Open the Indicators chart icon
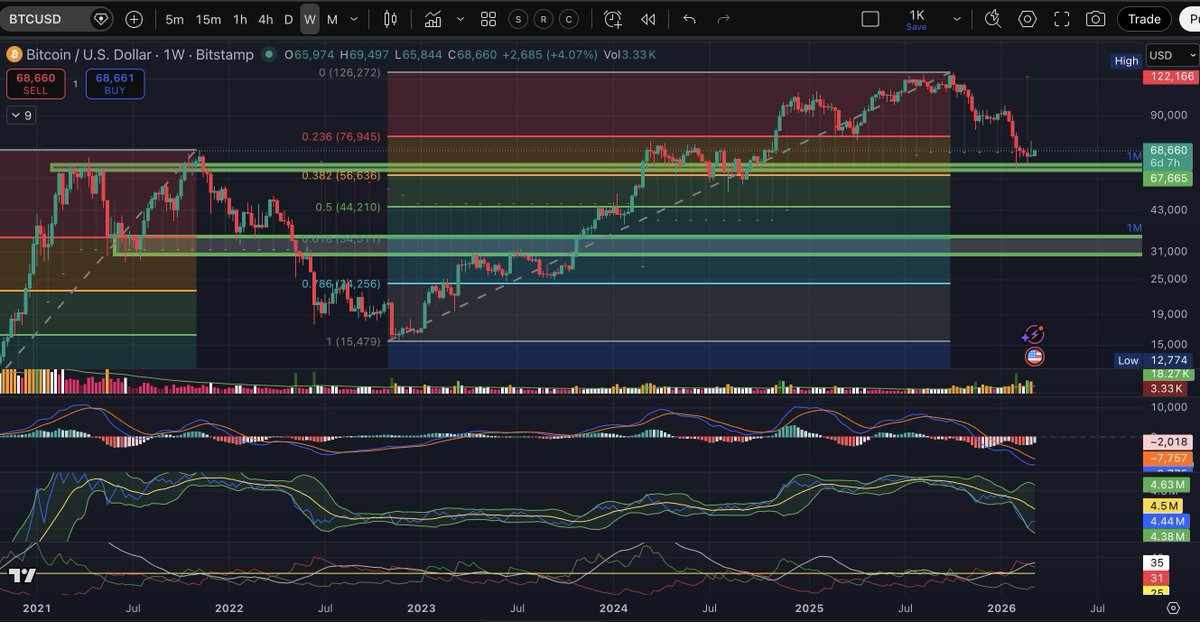 click(x=433, y=19)
